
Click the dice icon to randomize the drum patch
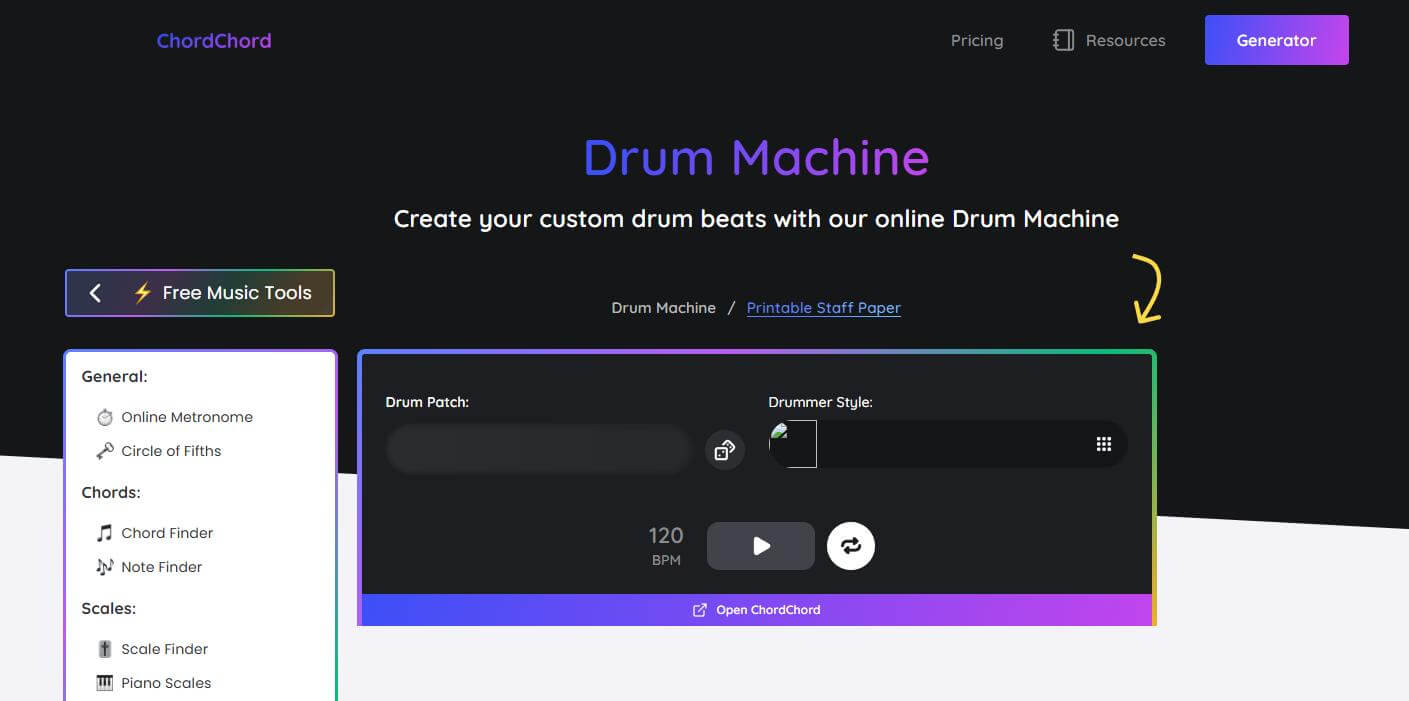(x=723, y=449)
